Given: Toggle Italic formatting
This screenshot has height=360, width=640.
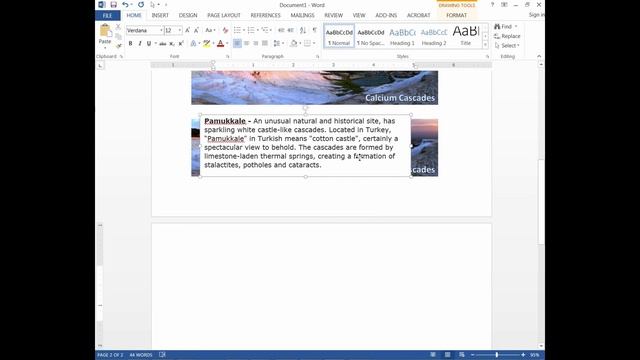Looking at the screenshot, I should [x=140, y=44].
